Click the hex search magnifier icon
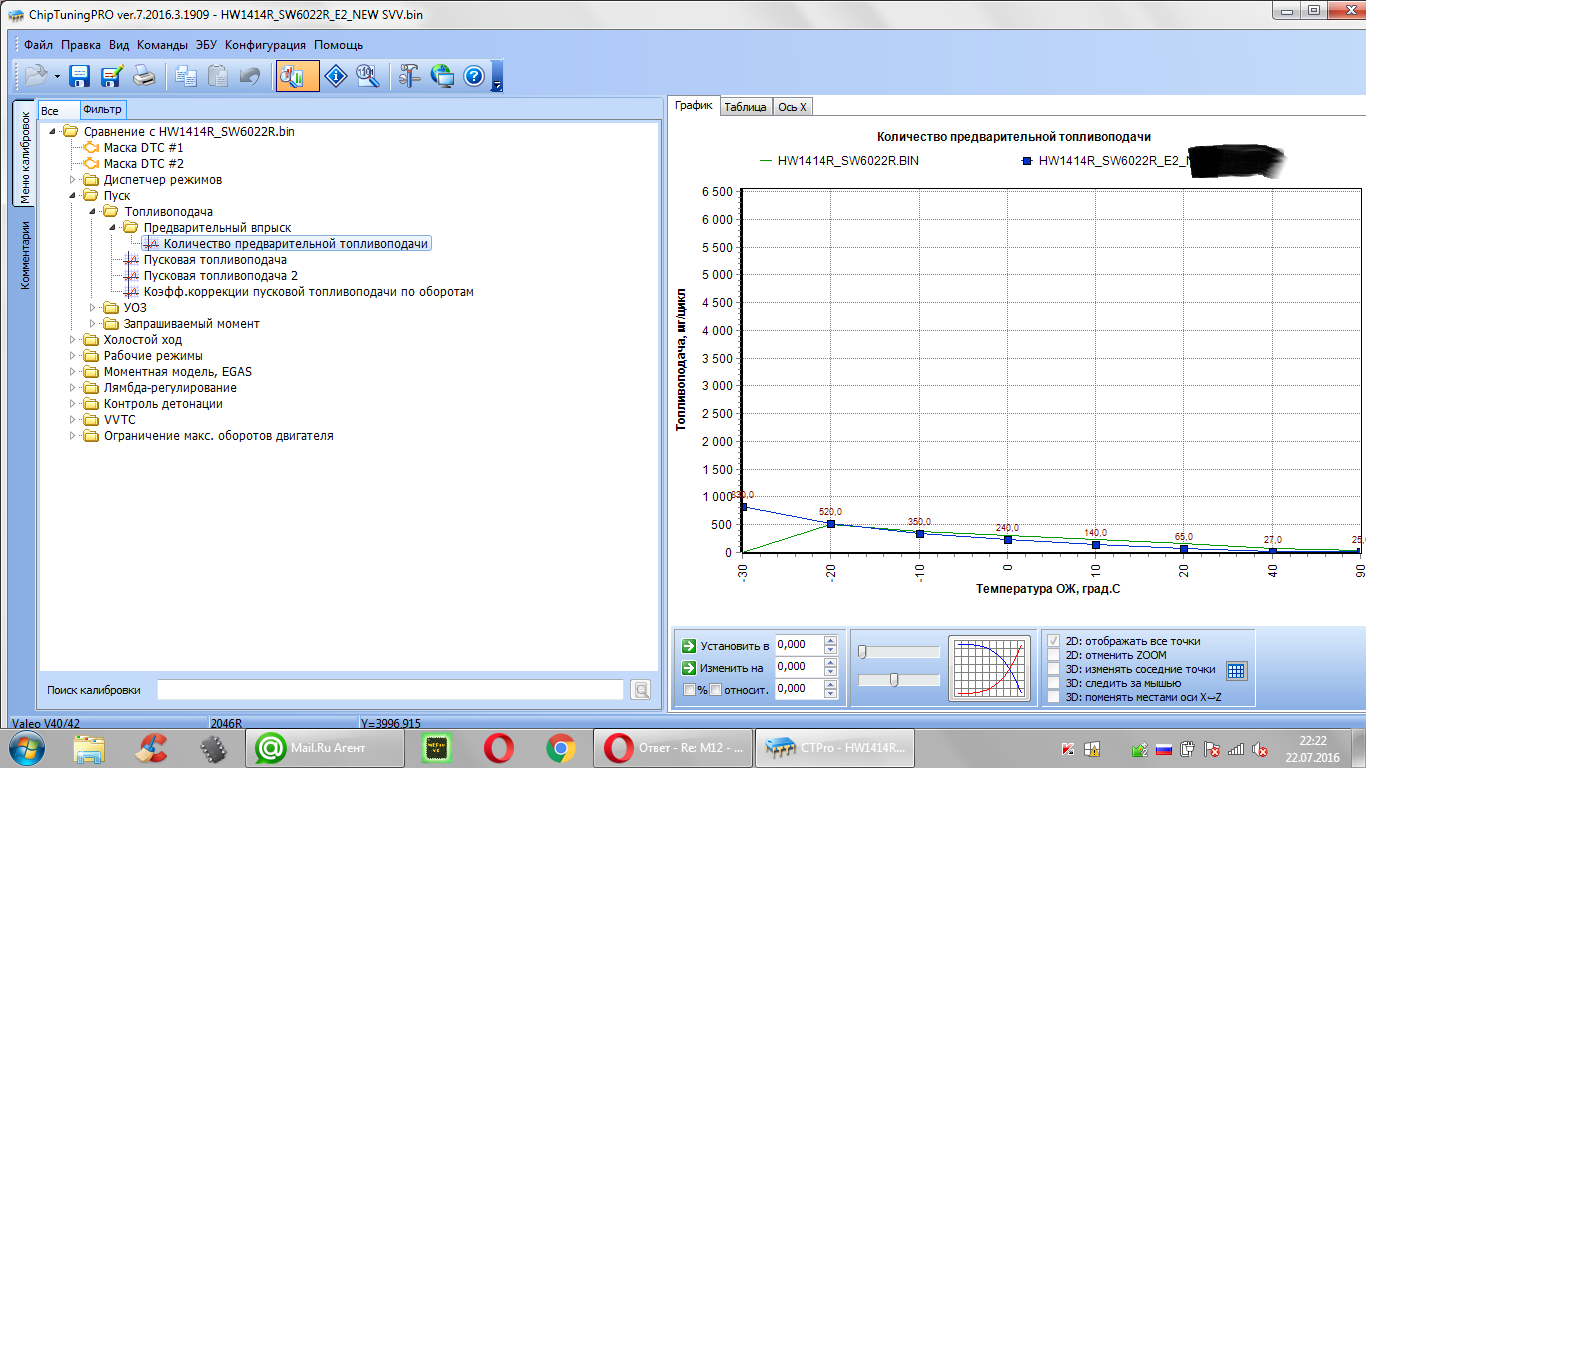1592x1360 pixels. point(367,76)
